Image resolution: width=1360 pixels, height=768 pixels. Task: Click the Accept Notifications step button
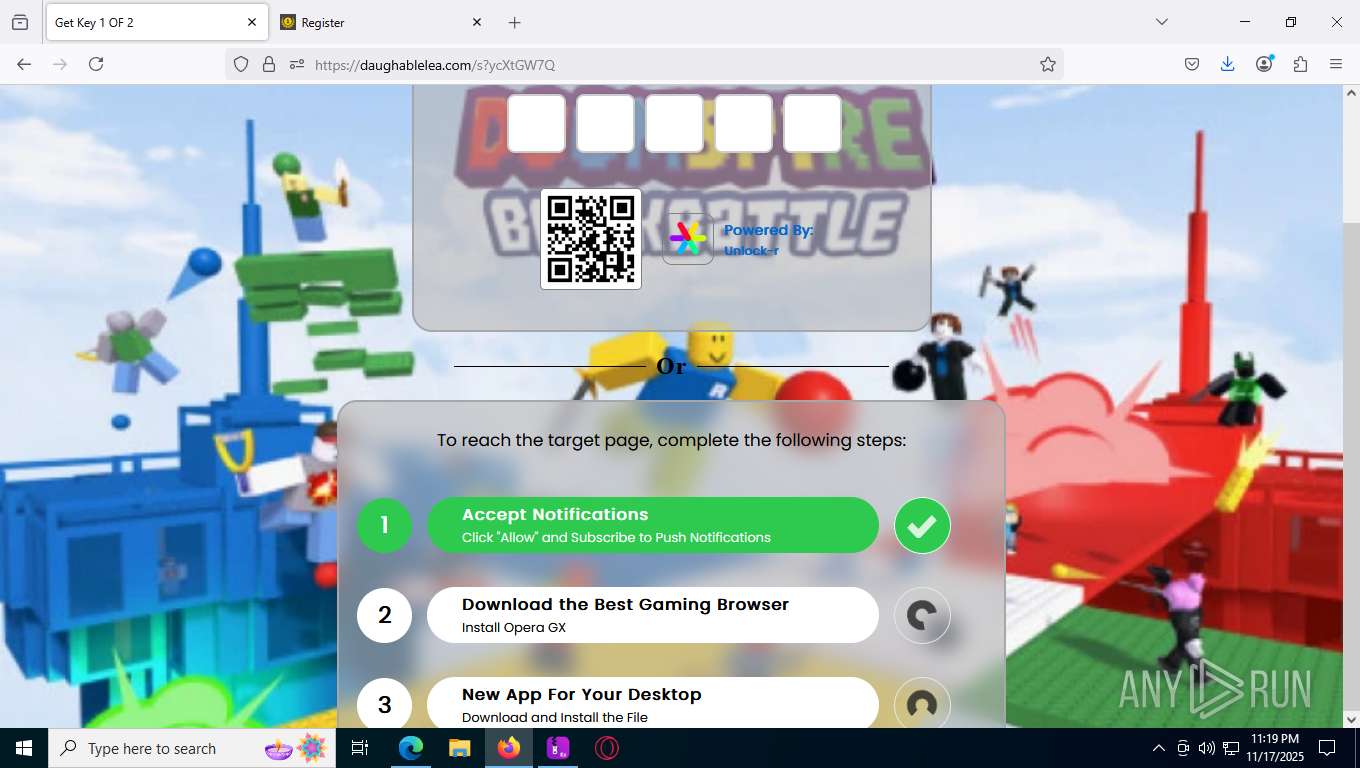pyautogui.click(x=653, y=525)
